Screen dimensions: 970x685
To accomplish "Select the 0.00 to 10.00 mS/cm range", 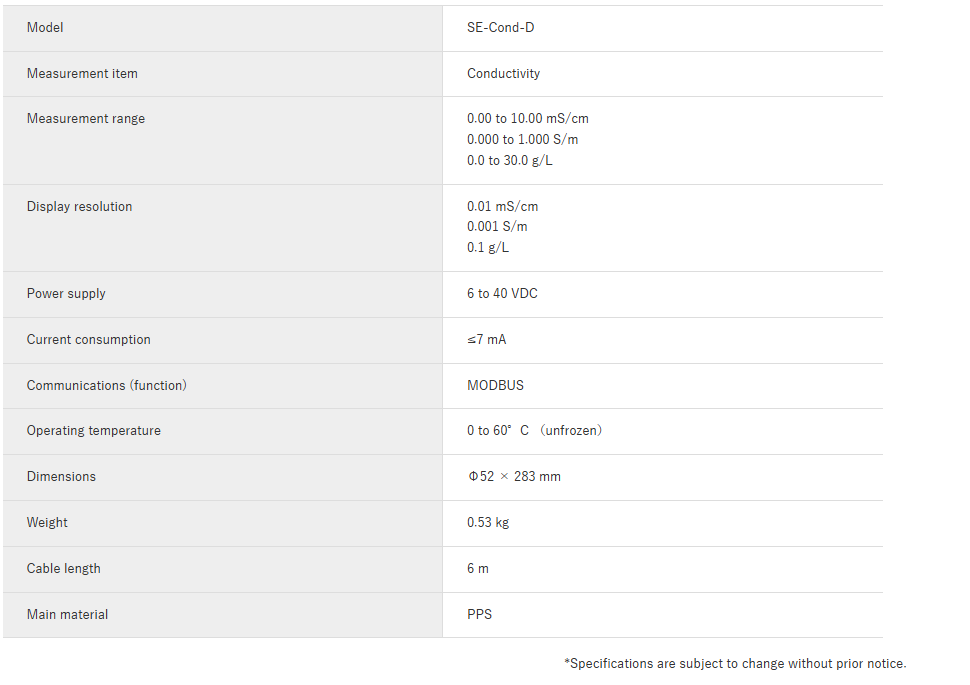I will coord(528,119).
